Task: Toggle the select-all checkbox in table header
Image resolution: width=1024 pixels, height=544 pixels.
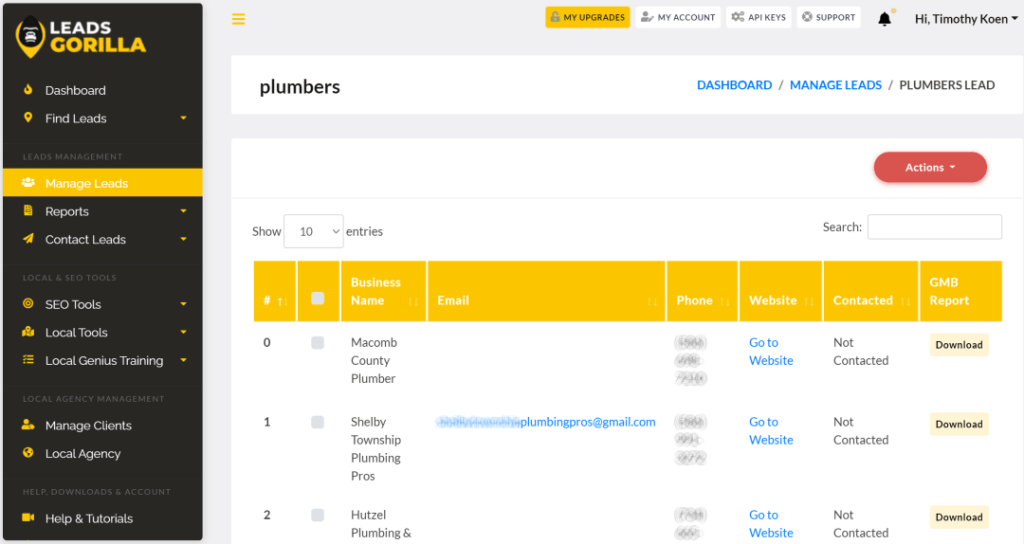Action: point(317,298)
